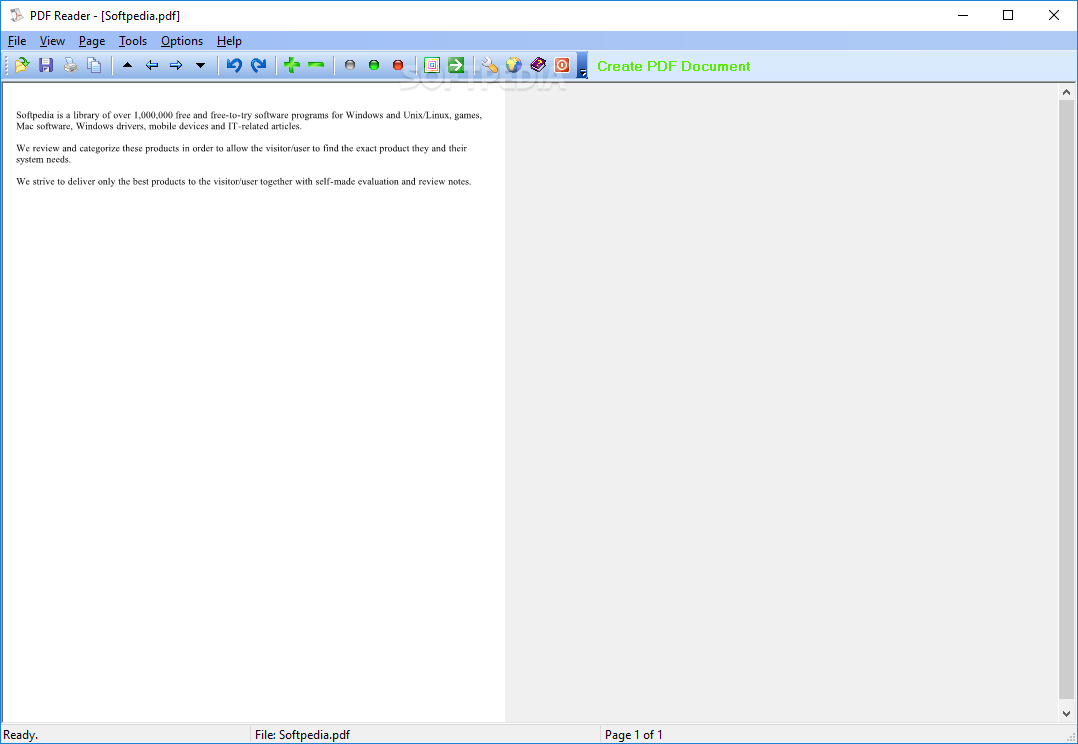Click the copy pages icon
1078x744 pixels.
pyautogui.click(x=94, y=65)
